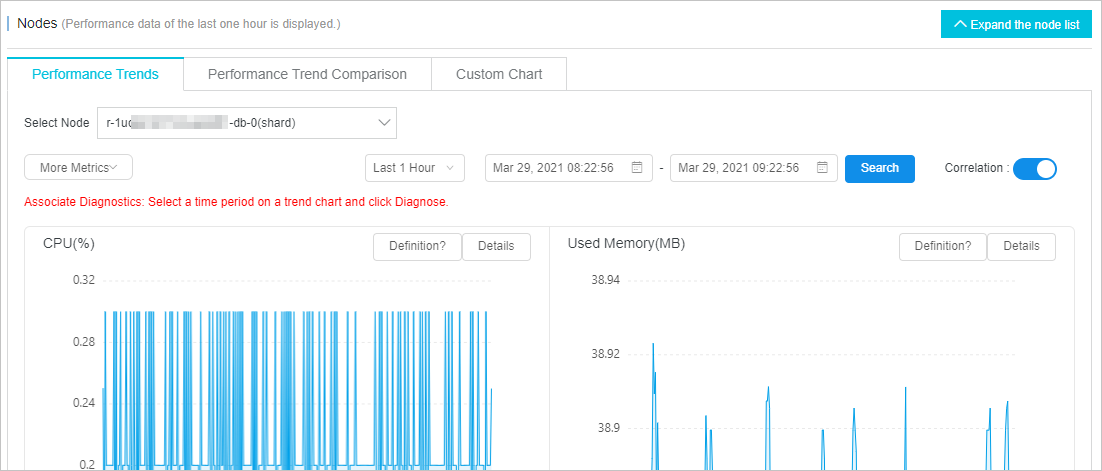1102x471 pixels.
Task: Open Performance Trend Comparison tab
Action: click(x=307, y=74)
